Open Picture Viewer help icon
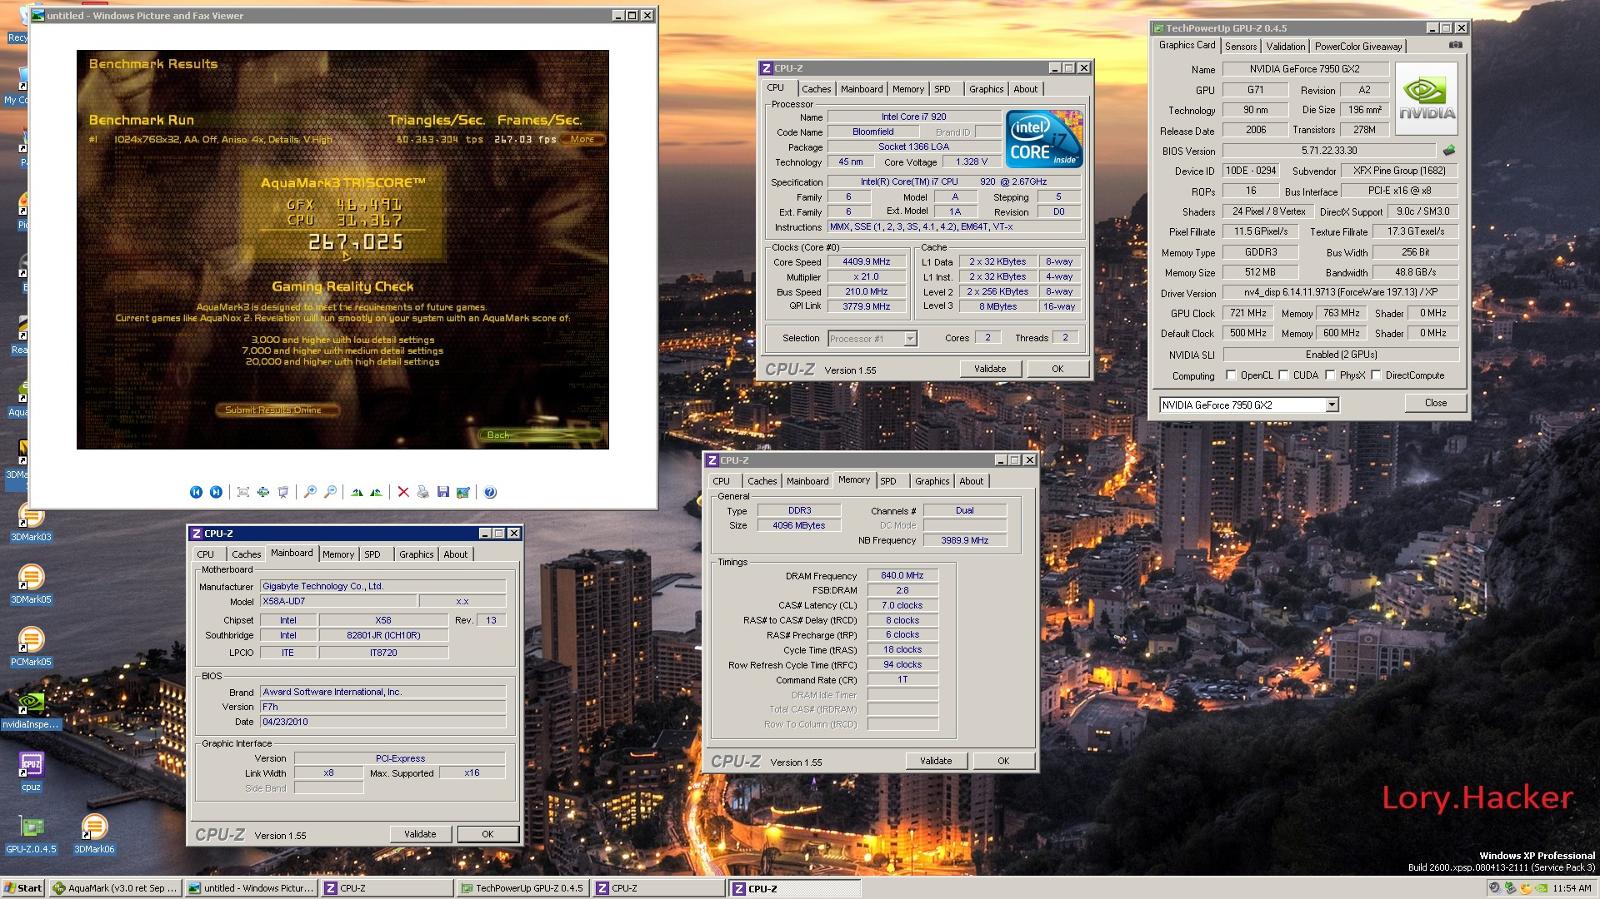The height and width of the screenshot is (899, 1600). coord(490,492)
